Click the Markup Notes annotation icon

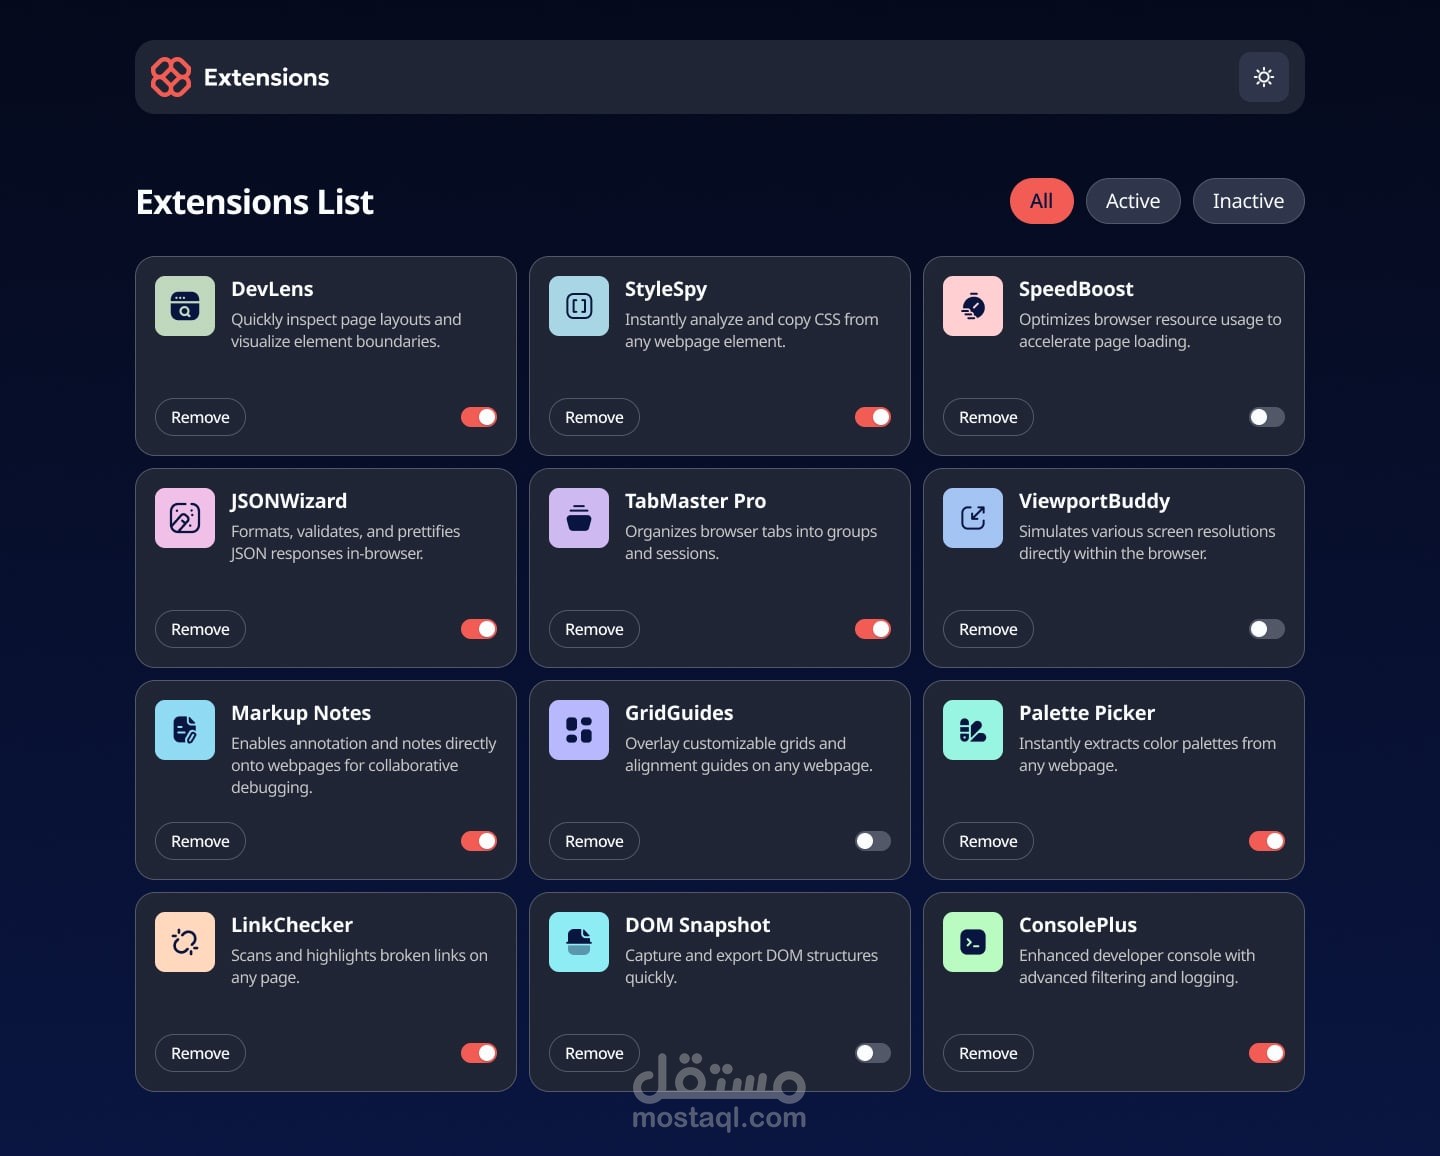pyautogui.click(x=184, y=730)
